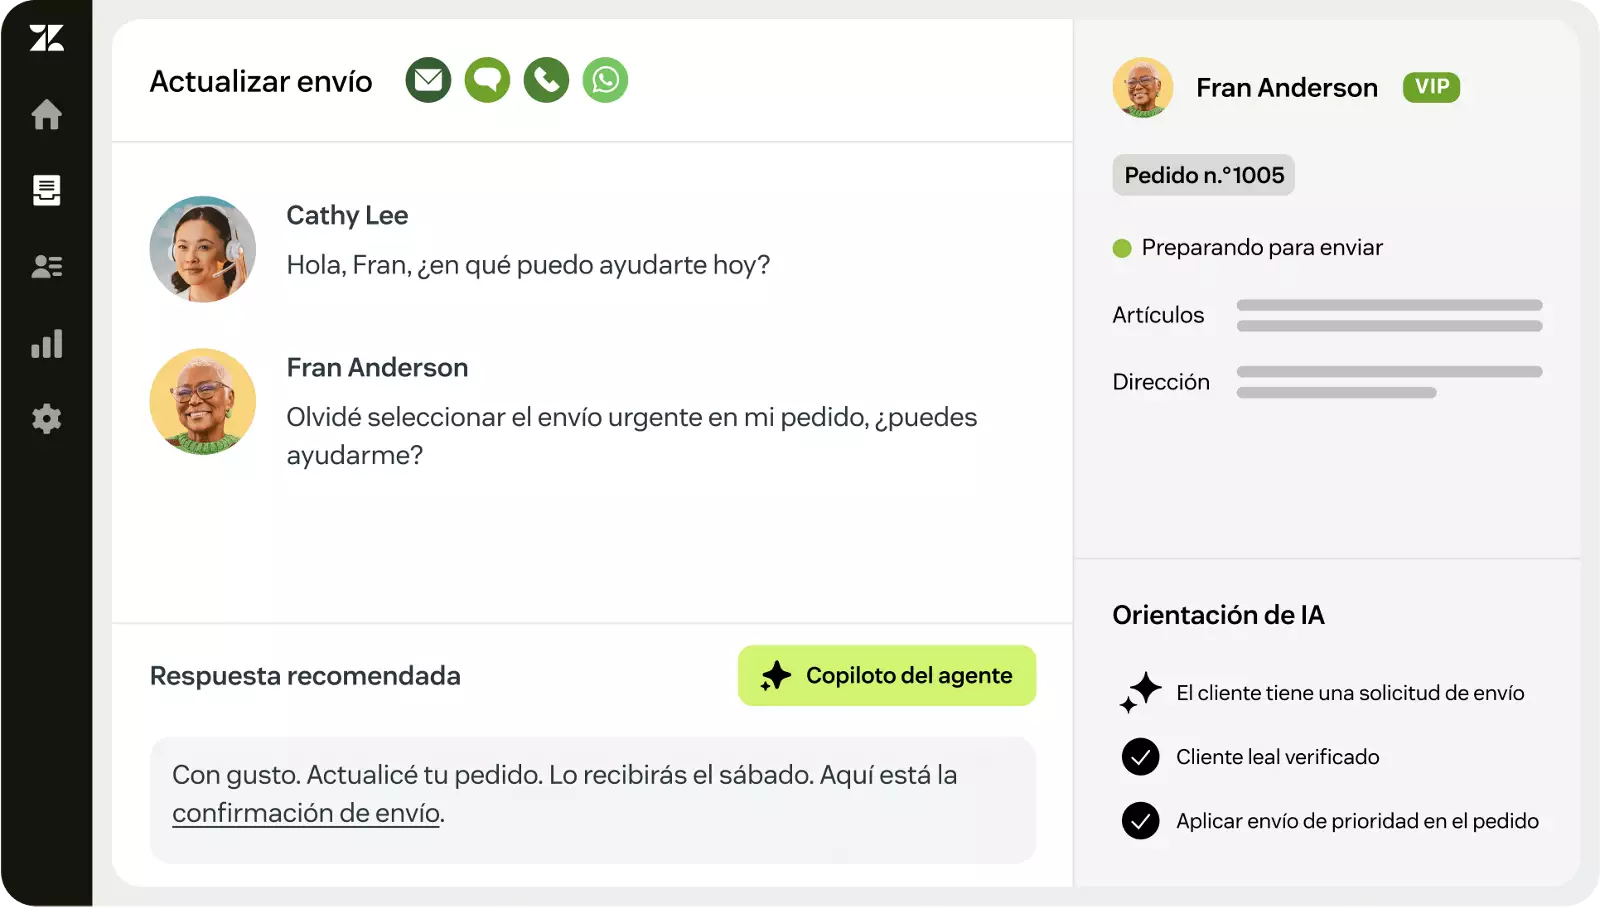Expand the 'Pedido n.°1005' chip
This screenshot has width=1600, height=907.
click(1203, 174)
